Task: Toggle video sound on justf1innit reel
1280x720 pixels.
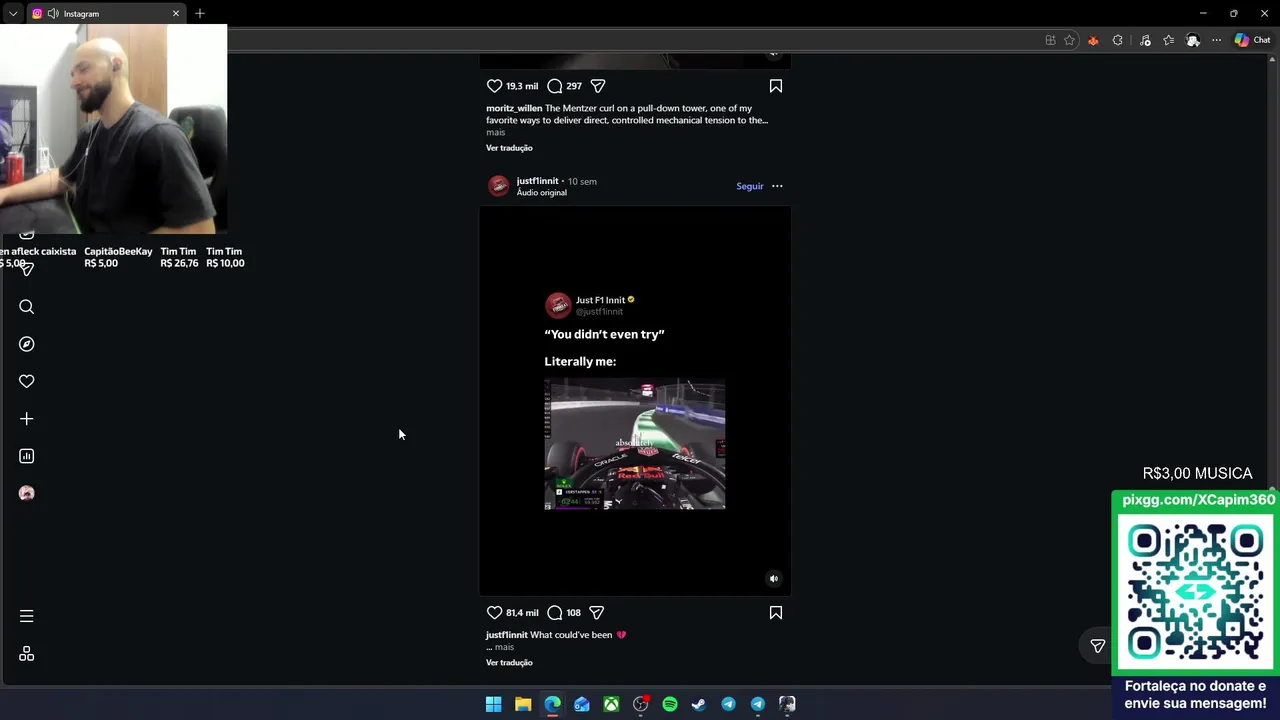Action: [773, 578]
